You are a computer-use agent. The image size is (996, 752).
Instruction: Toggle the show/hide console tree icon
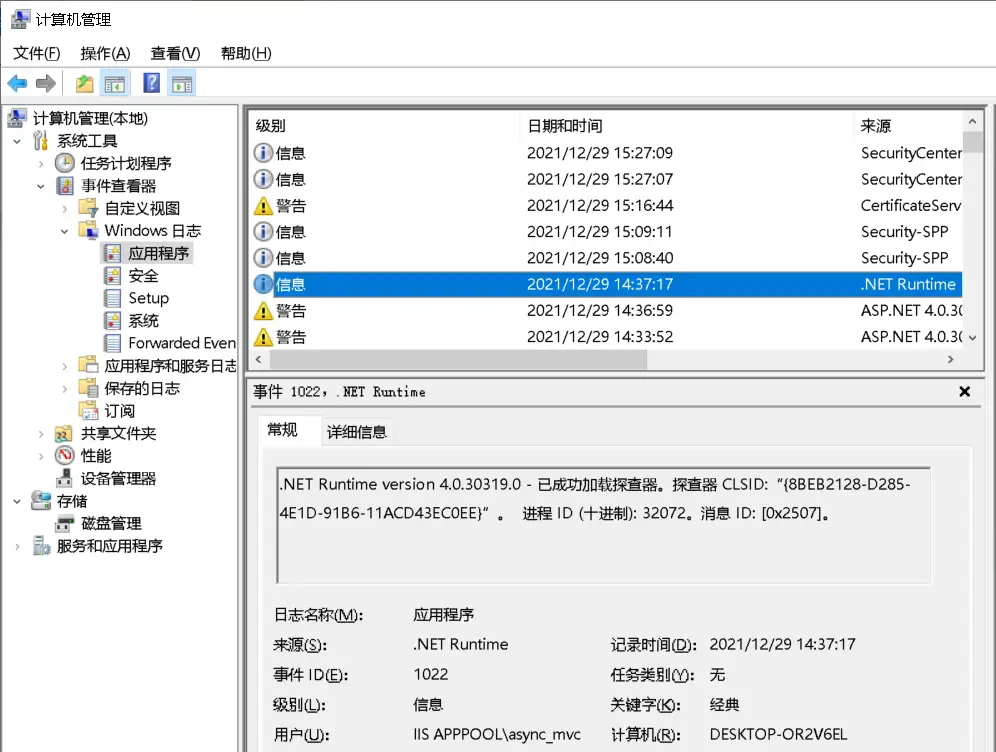[115, 83]
